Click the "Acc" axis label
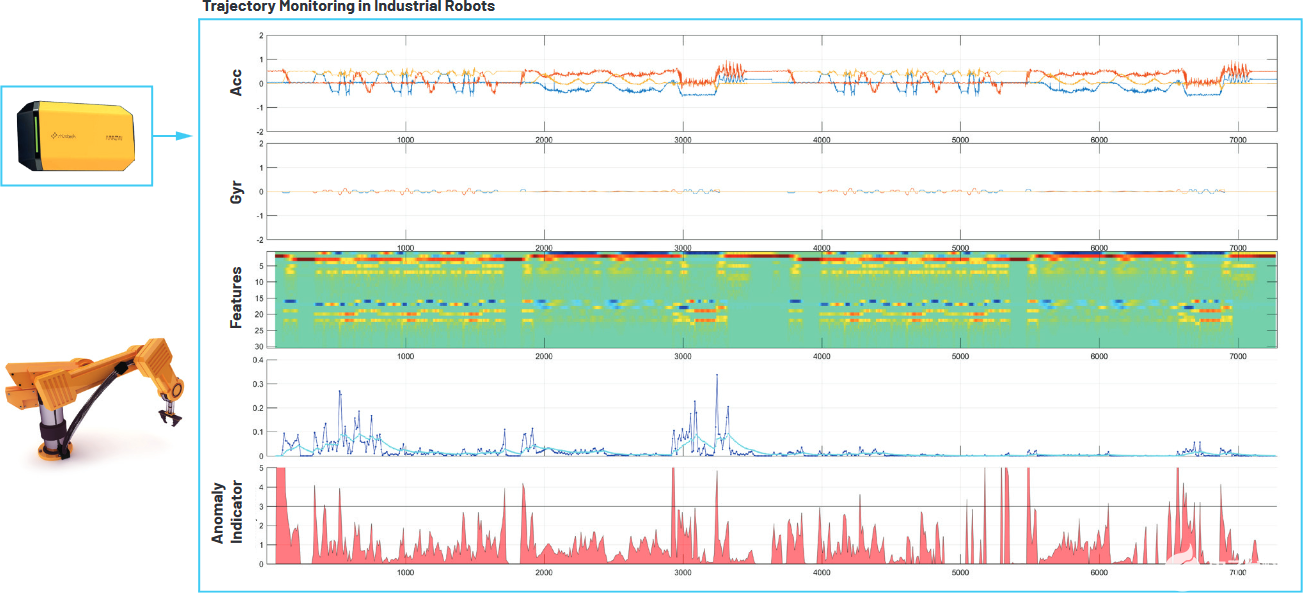The width and height of the screenshot is (1303, 593). pos(236,83)
